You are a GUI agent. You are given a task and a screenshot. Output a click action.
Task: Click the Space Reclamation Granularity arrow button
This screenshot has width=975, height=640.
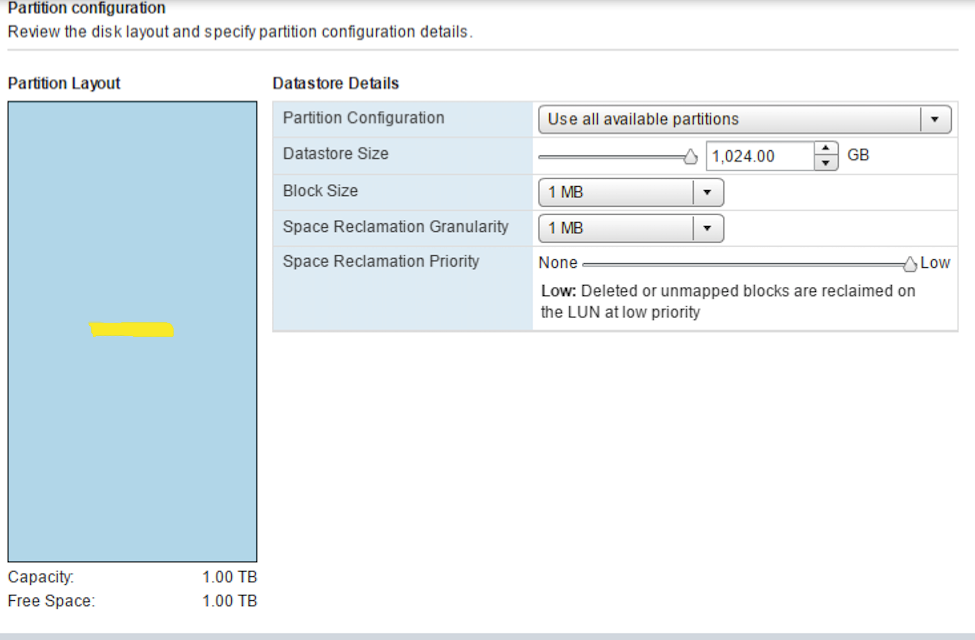click(x=708, y=228)
